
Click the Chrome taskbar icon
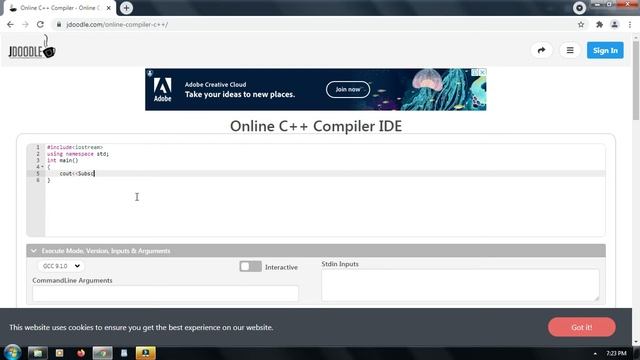(x=102, y=353)
